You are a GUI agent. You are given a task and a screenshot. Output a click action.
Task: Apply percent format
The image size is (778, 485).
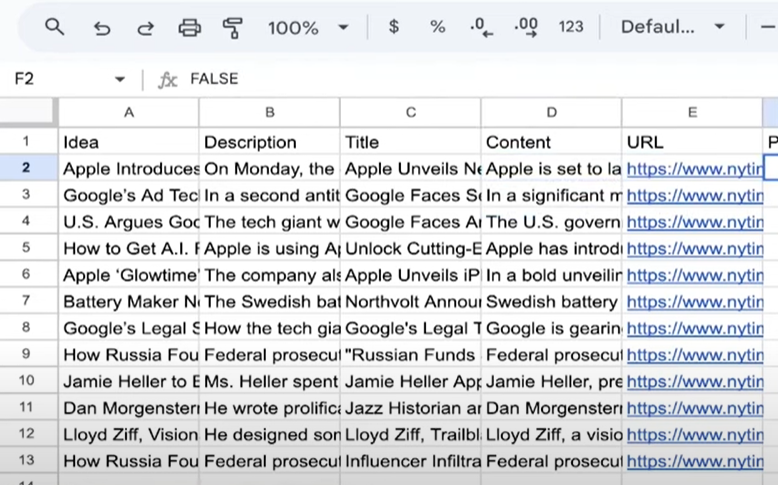pyautogui.click(x=437, y=27)
